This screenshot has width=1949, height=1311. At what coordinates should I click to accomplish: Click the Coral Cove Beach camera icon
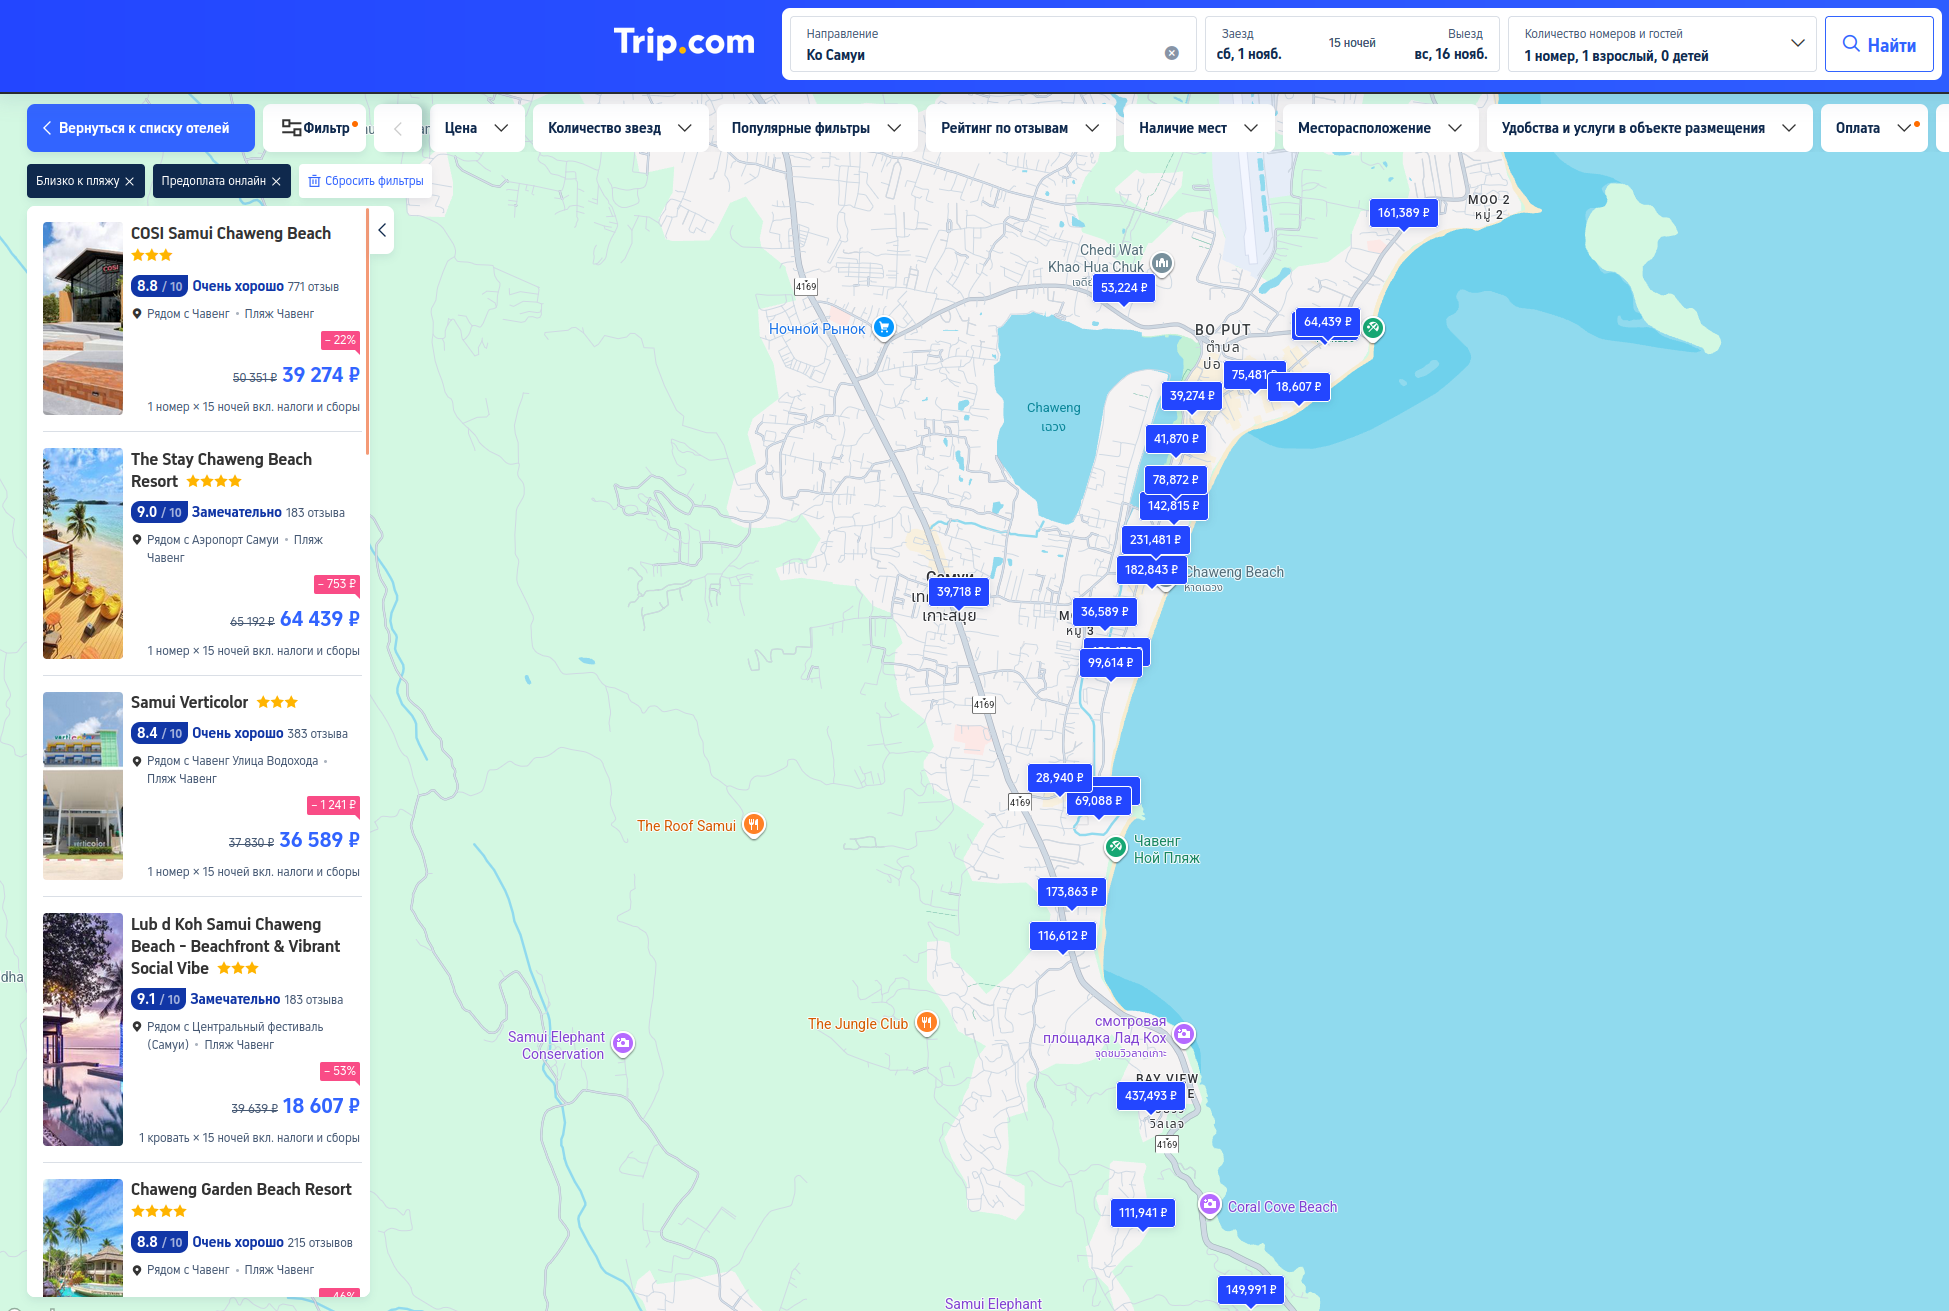coord(1209,1204)
